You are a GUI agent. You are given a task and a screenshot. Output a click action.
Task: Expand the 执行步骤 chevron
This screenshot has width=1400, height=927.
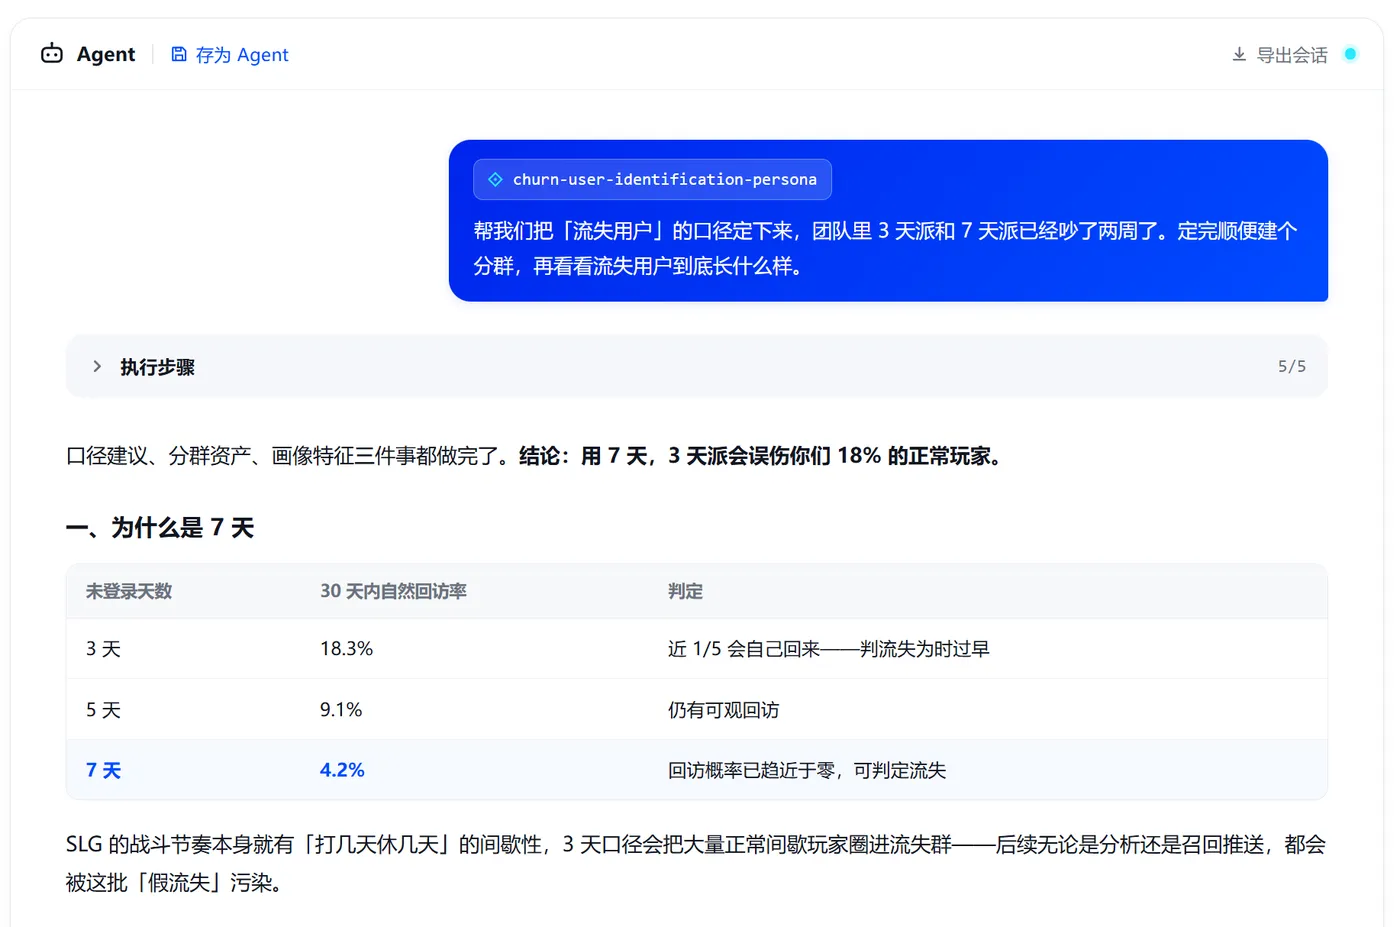(x=97, y=366)
